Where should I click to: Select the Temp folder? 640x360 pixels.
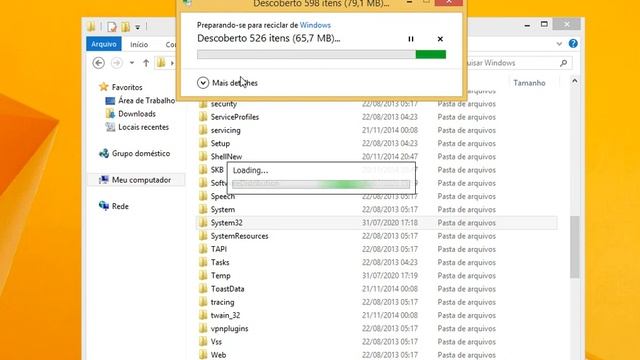[x=220, y=276]
